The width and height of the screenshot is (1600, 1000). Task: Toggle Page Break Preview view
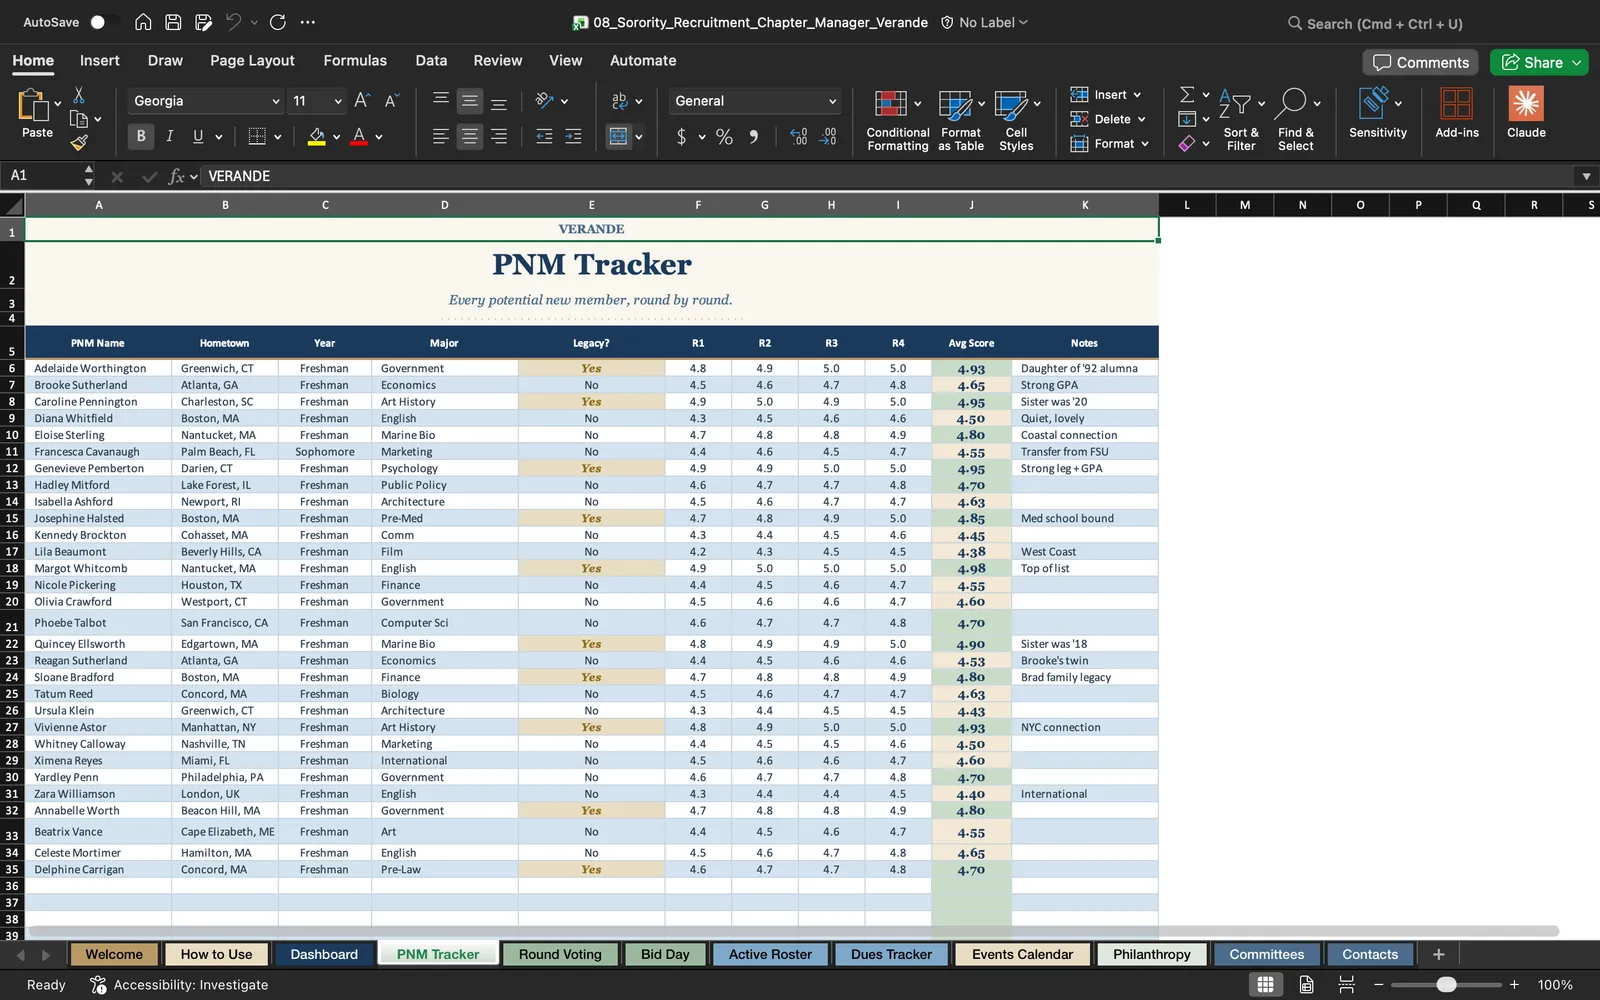(x=1347, y=984)
